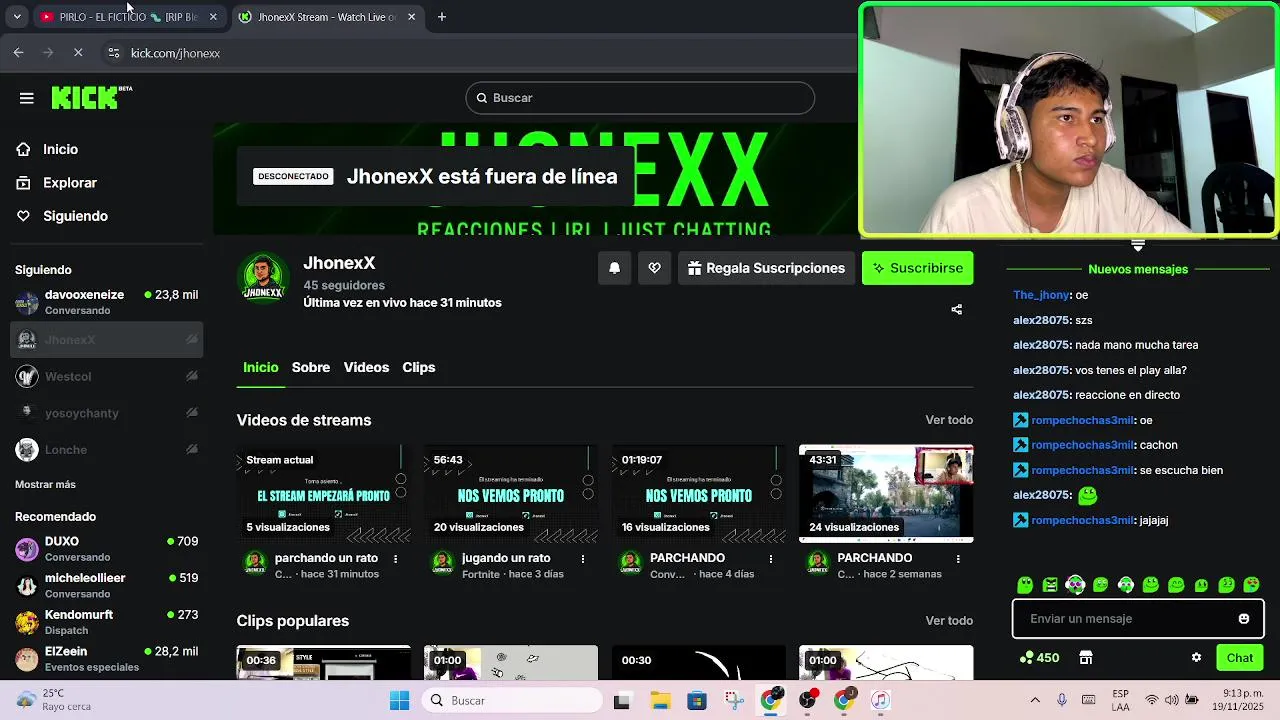Select the Inicio channel tab

[x=260, y=367]
